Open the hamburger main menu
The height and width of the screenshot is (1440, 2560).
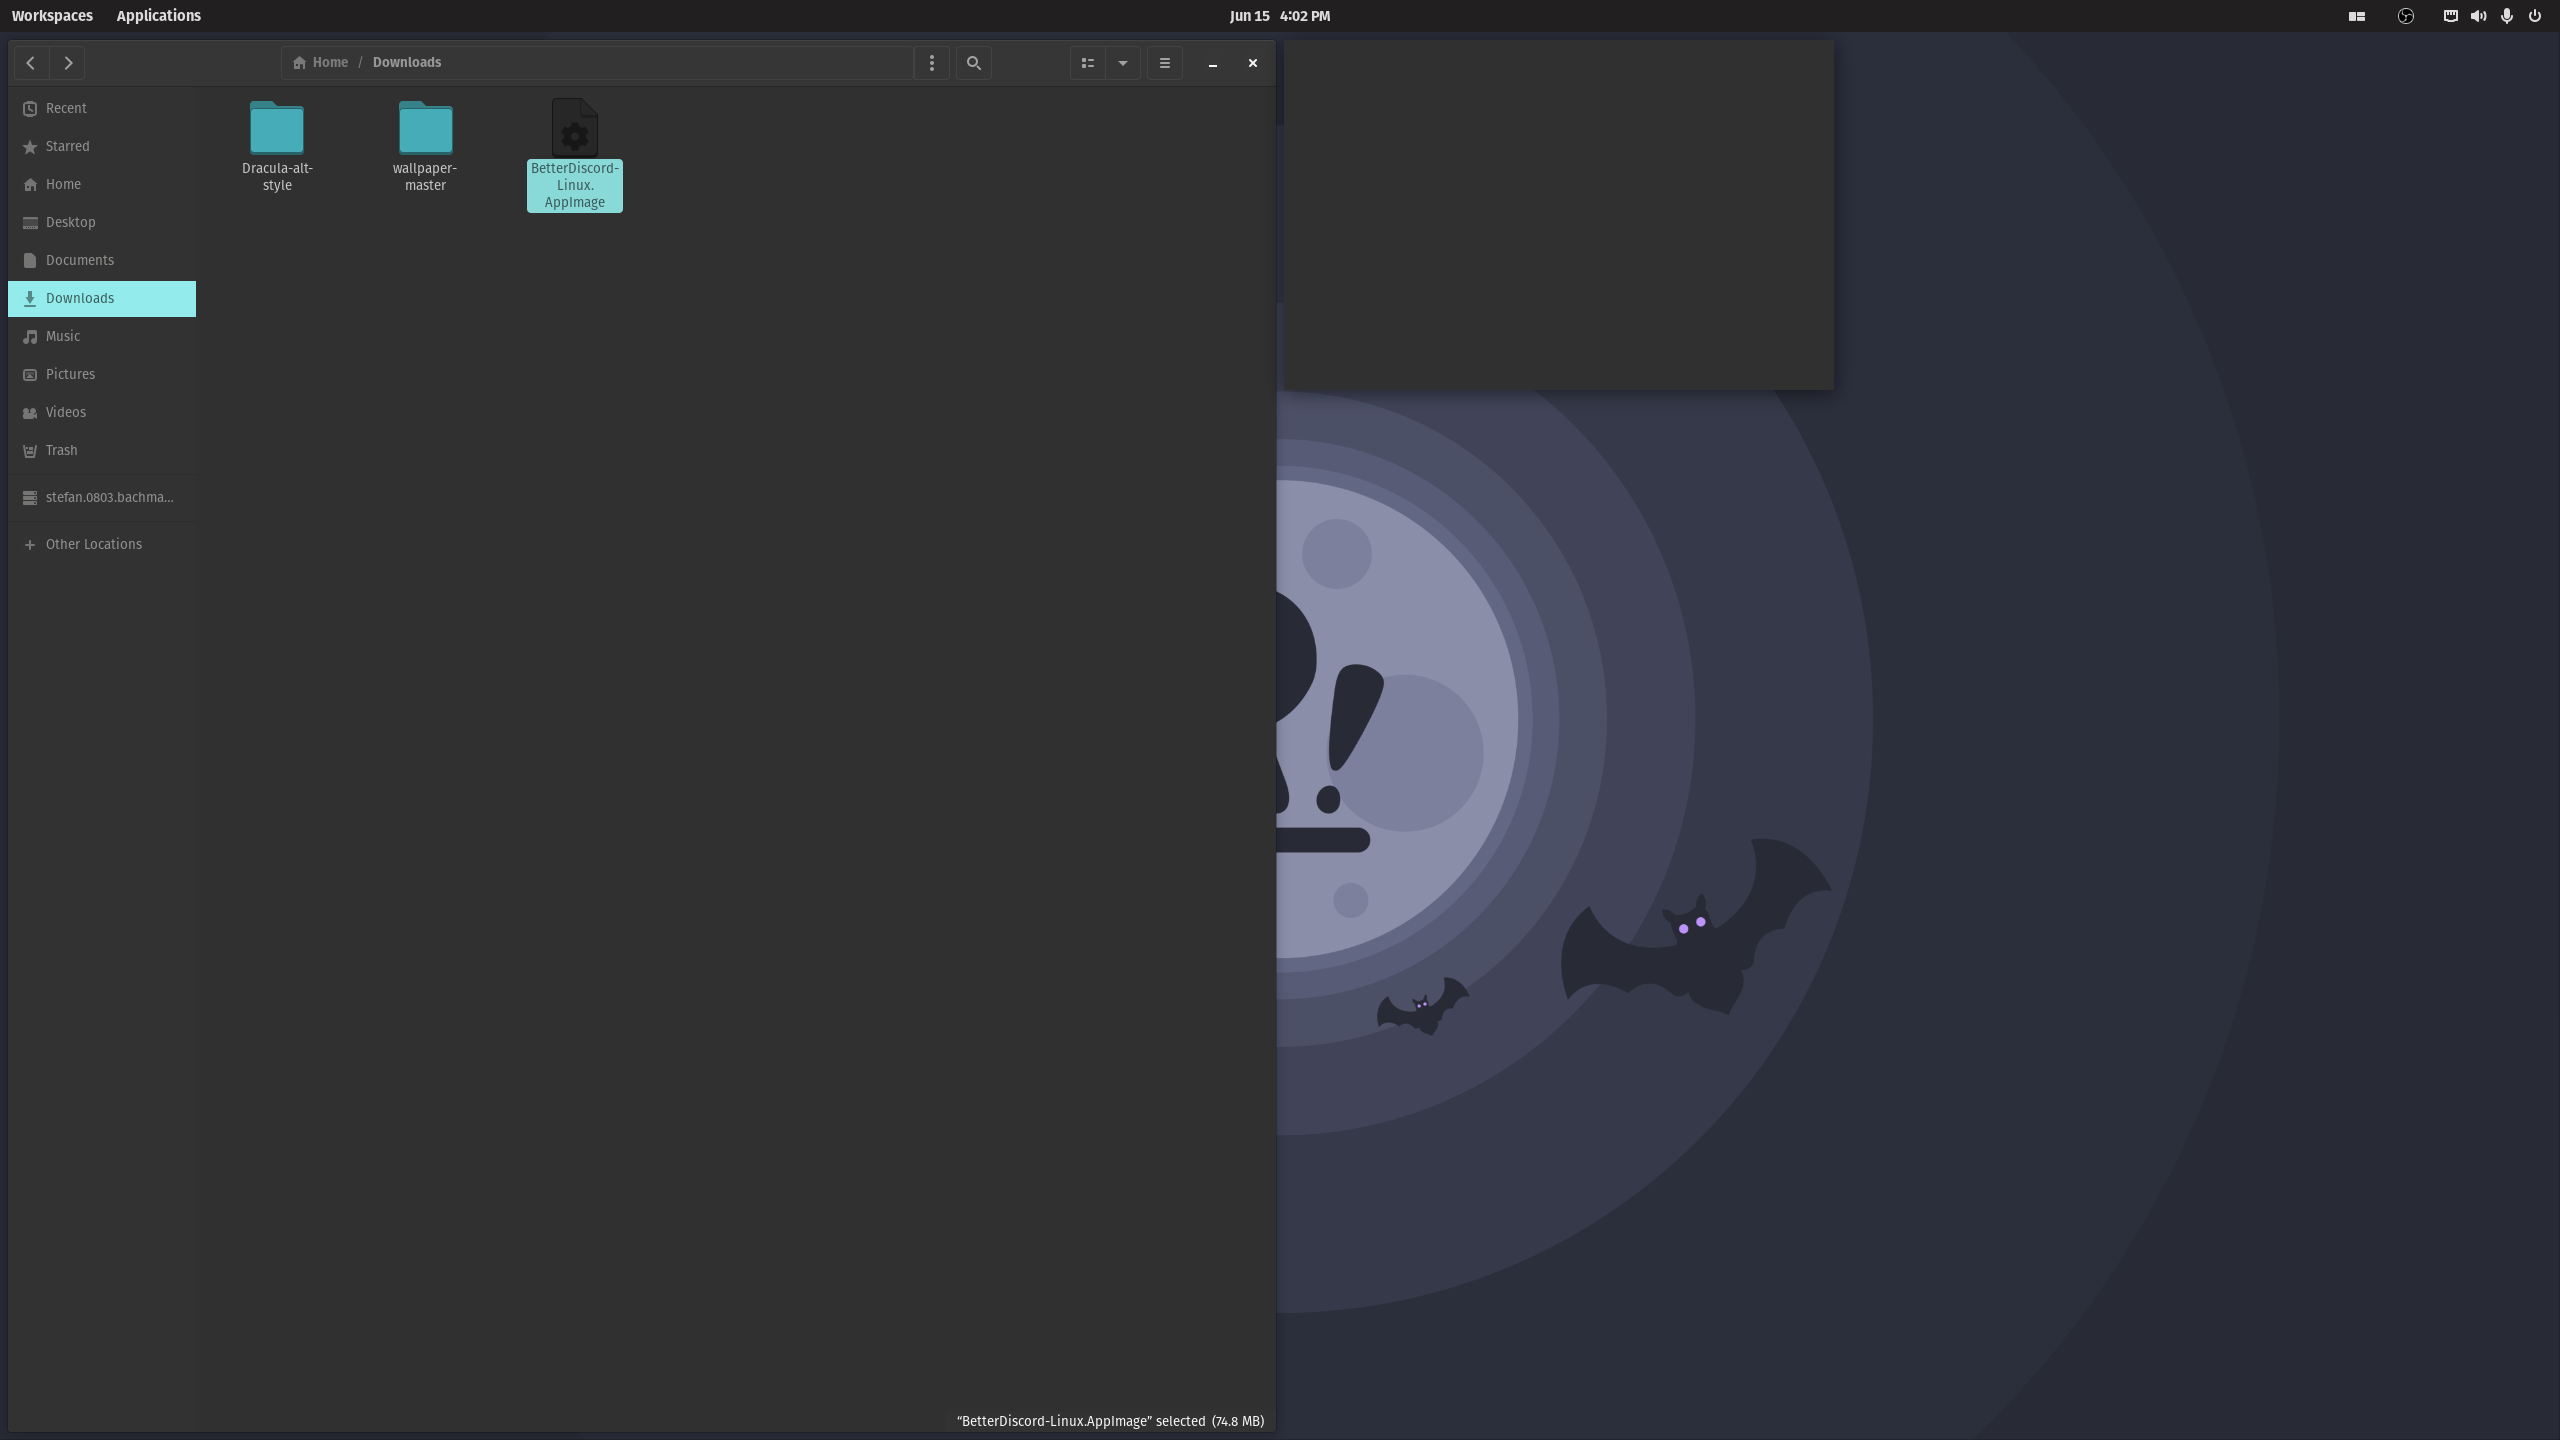point(1164,63)
